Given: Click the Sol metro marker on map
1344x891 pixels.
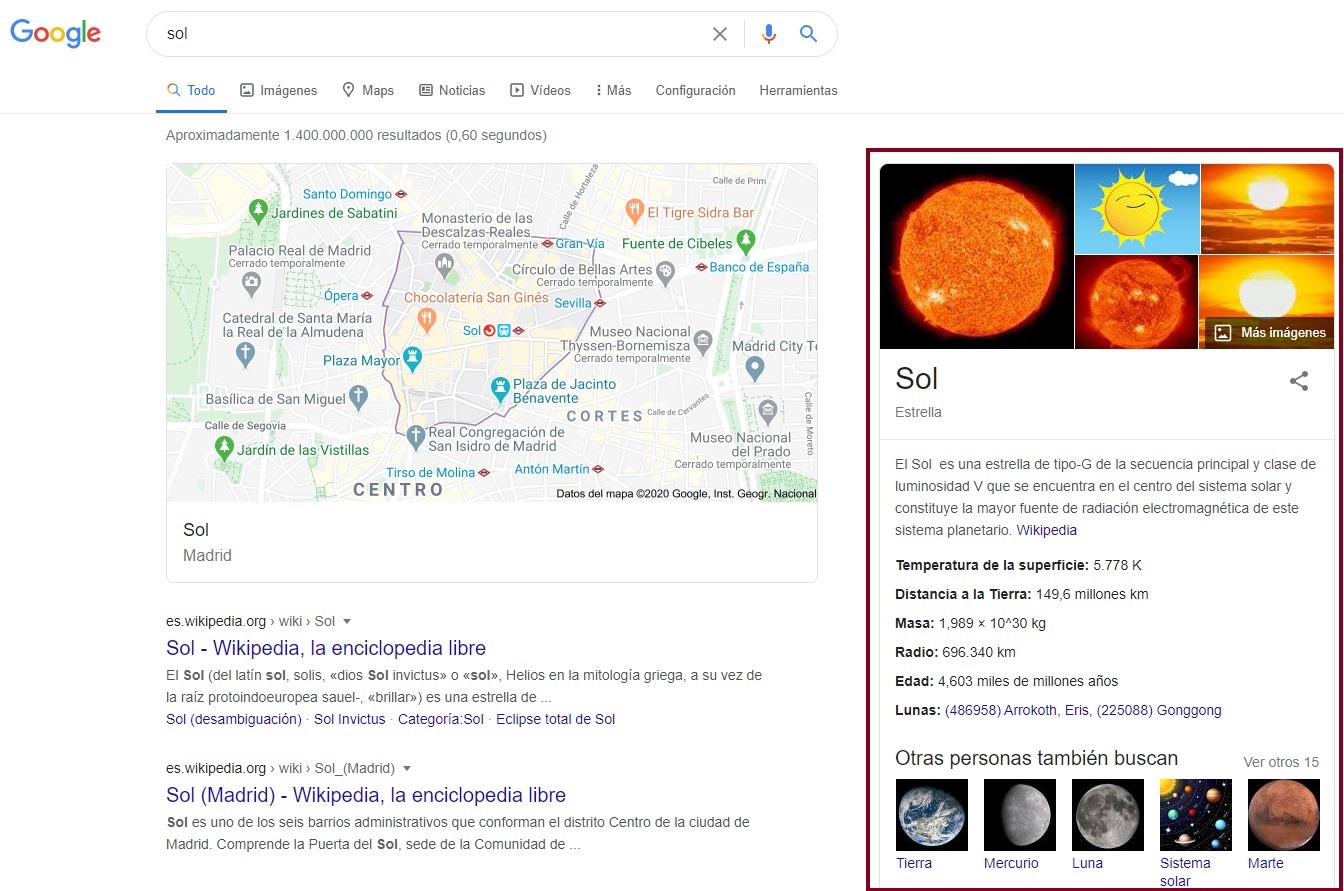Looking at the screenshot, I should point(490,330).
